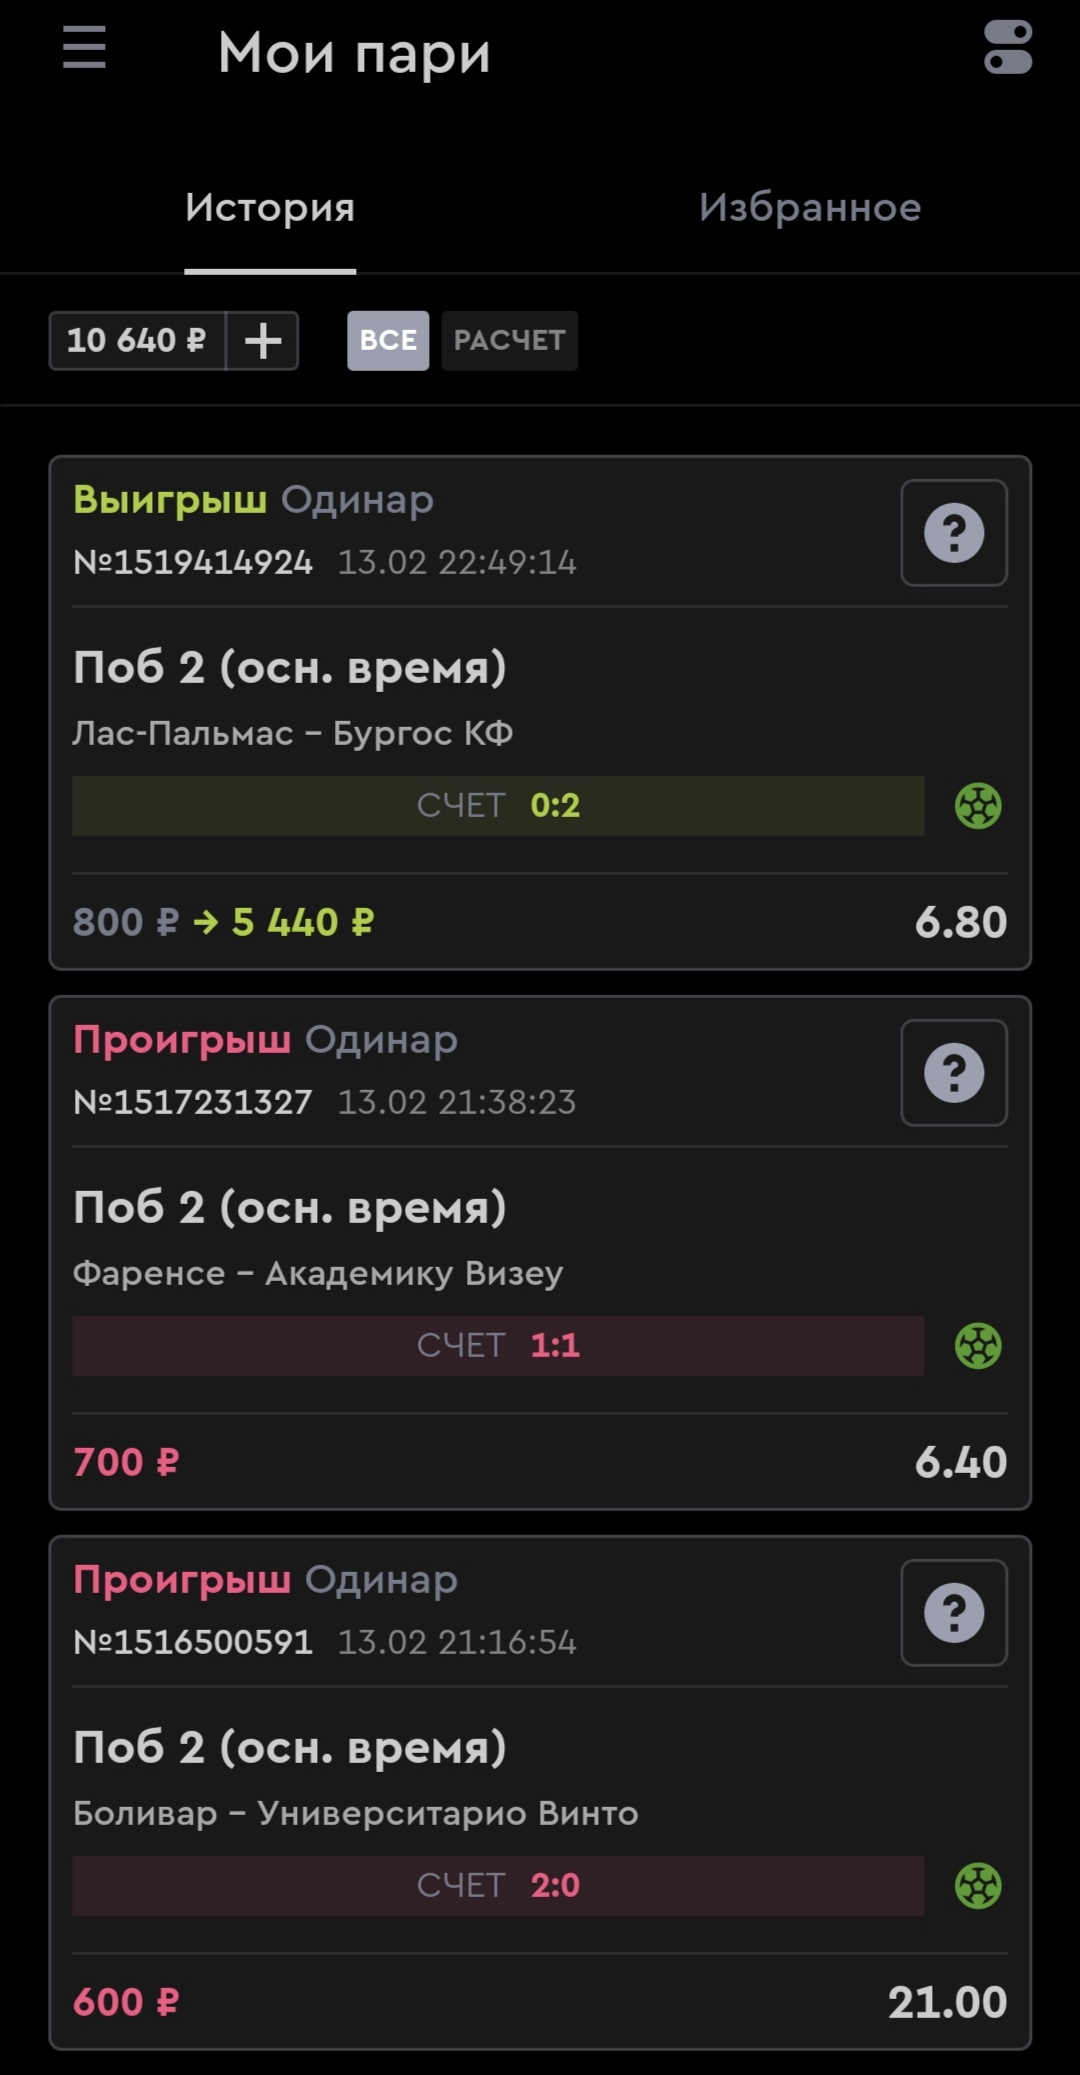Click the 0:2 score bar
Screen dimensions: 1080x2075
pyautogui.click(x=498, y=806)
